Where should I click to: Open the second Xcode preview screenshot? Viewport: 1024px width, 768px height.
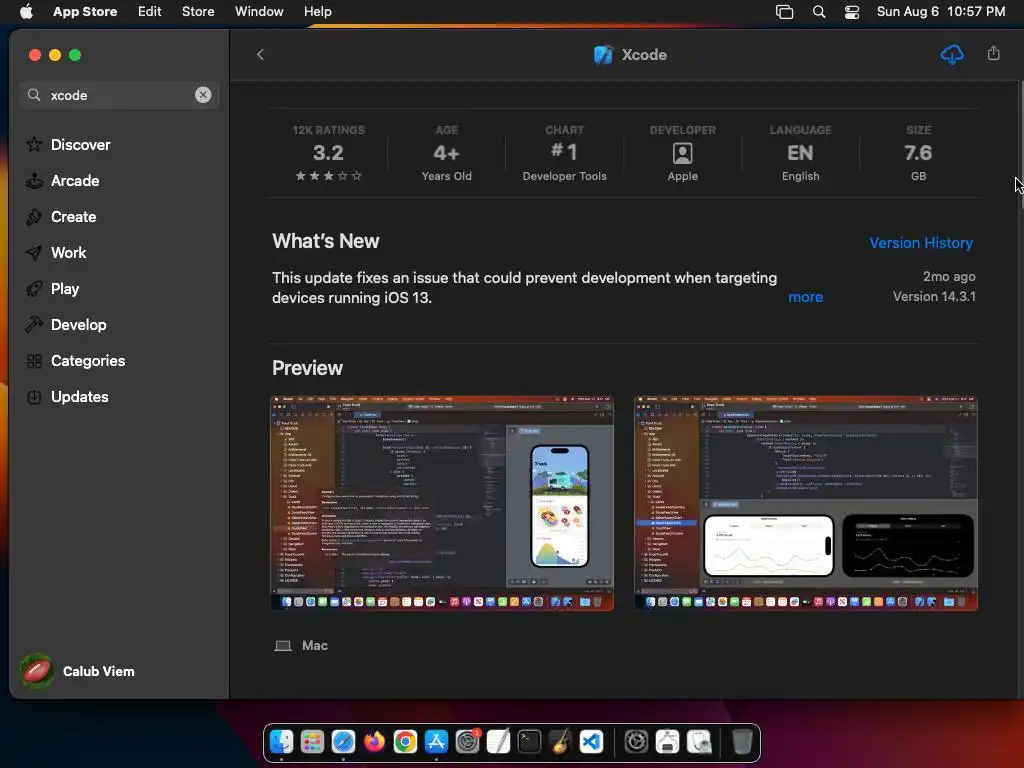pos(806,503)
